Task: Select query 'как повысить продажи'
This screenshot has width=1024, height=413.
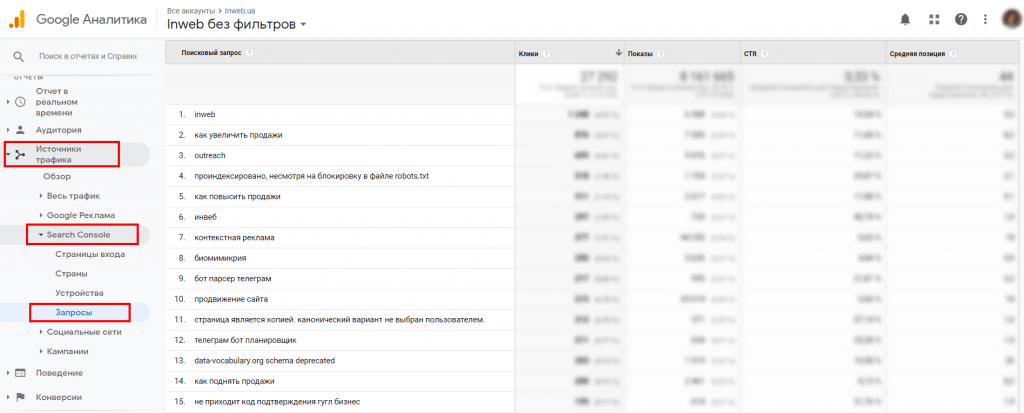Action: 237,197
